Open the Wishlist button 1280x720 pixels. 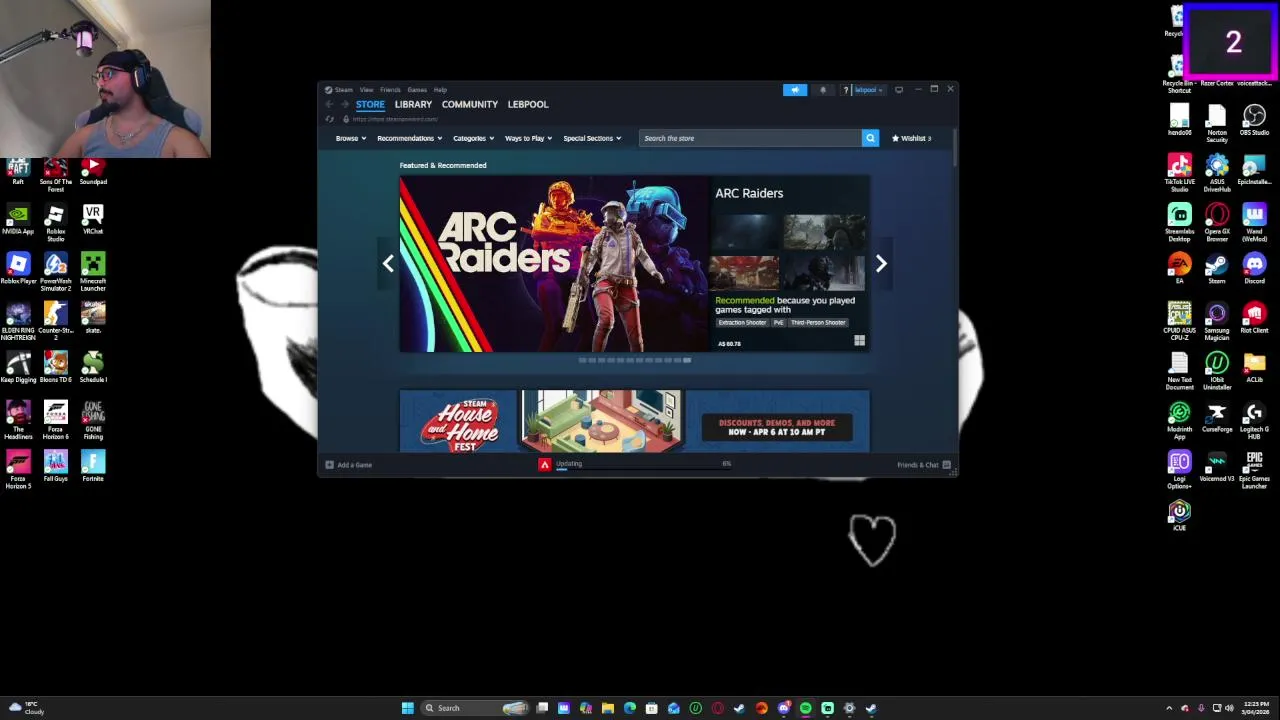tap(911, 138)
